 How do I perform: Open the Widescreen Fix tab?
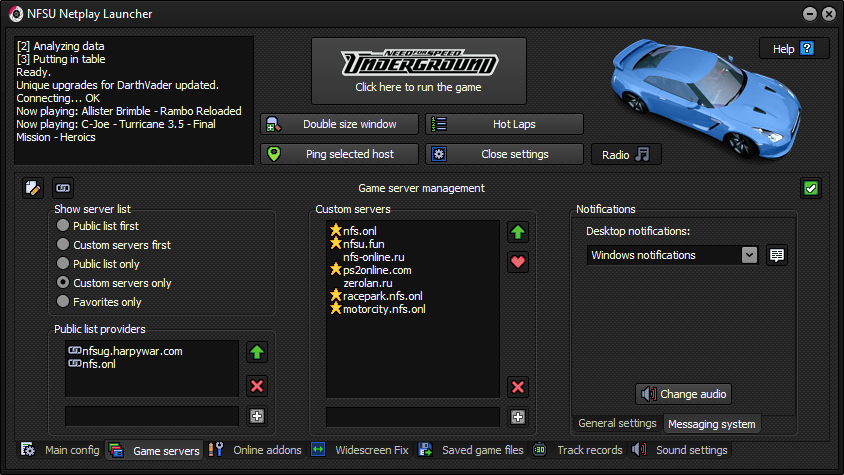[x=360, y=450]
